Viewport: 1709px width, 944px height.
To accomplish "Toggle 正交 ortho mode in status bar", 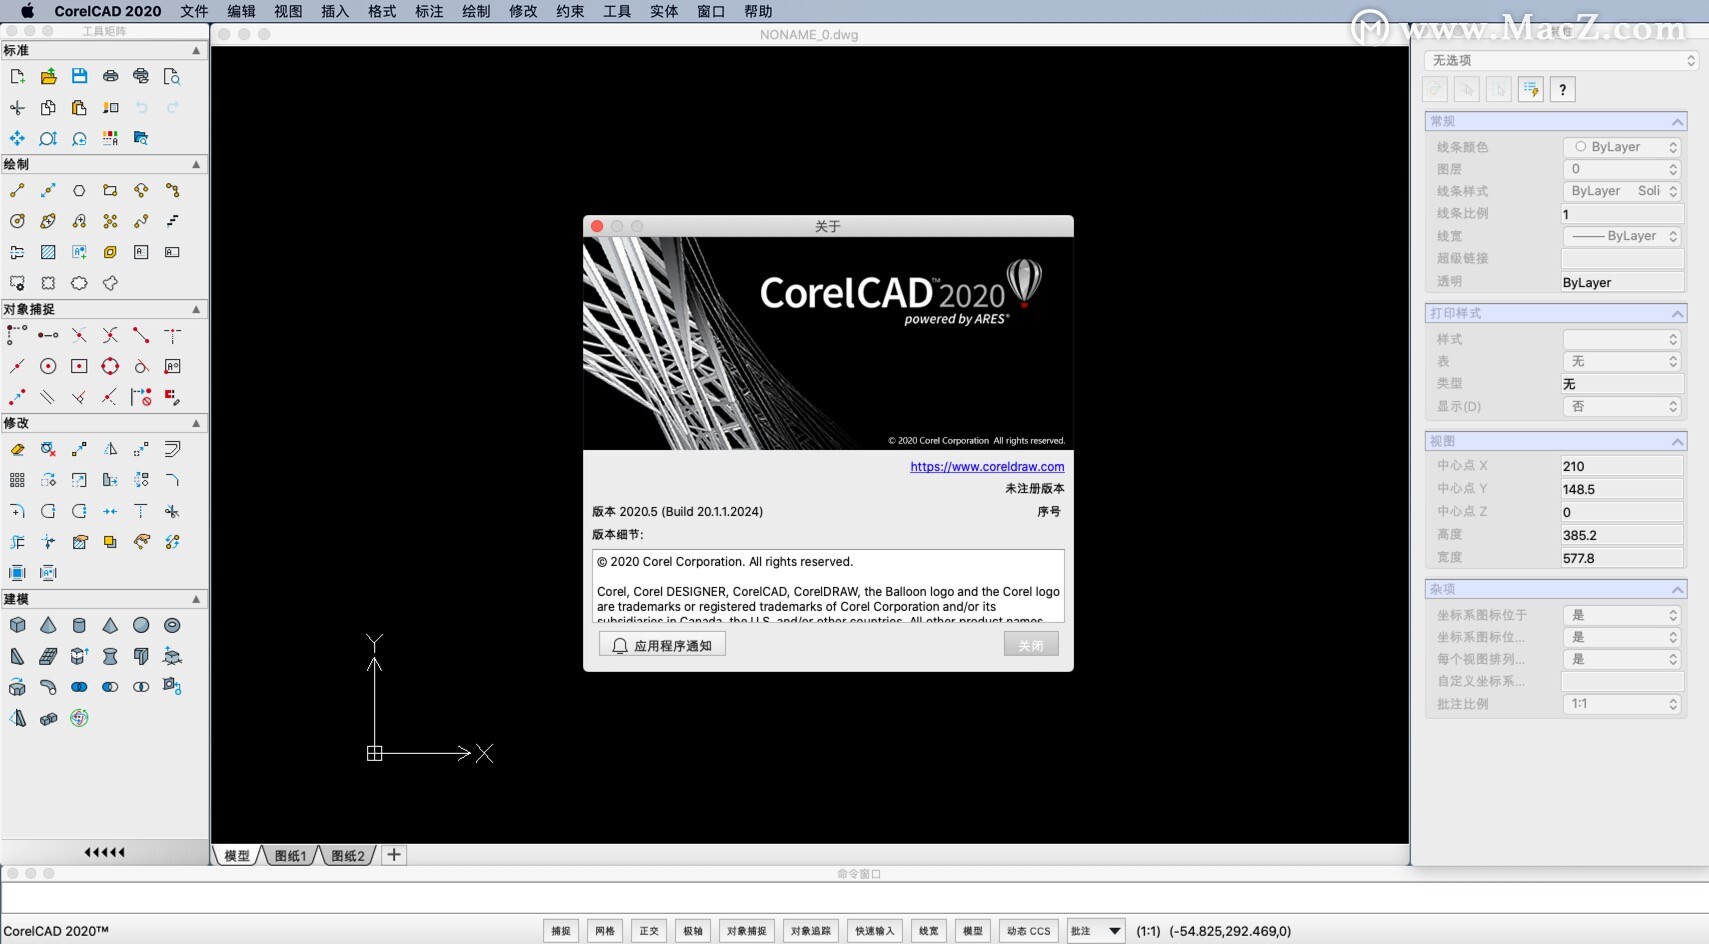I will 649,931.
